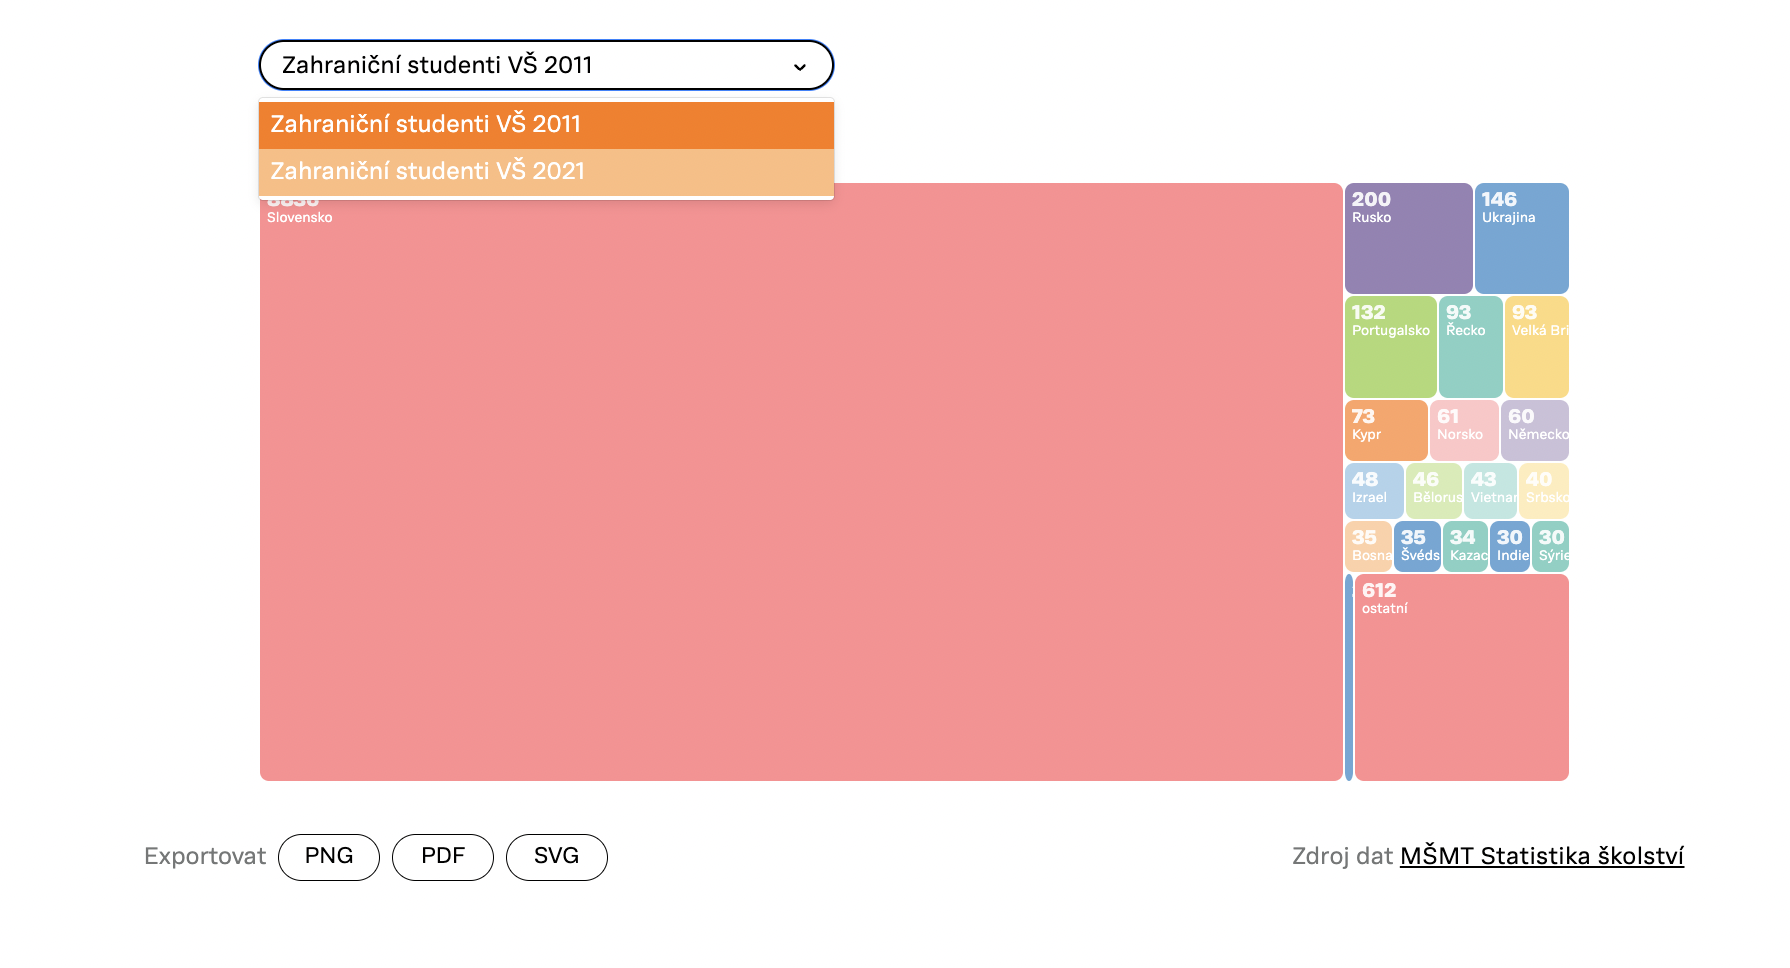Screen dimensions: 1790x968
Task: Click the light blue Izrael tile
Action: click(1373, 490)
